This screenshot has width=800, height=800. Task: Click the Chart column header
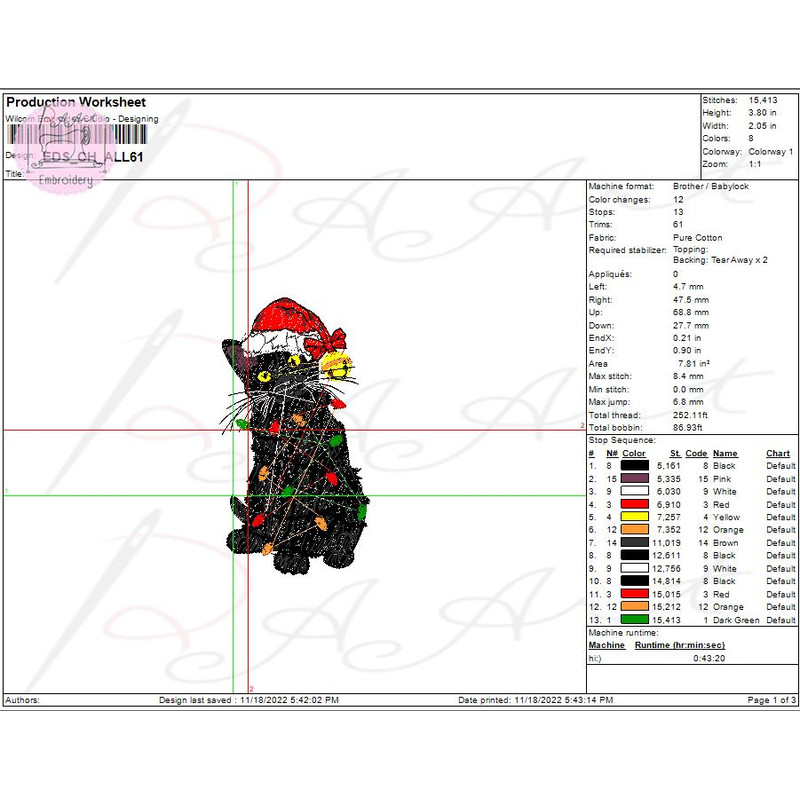778,453
